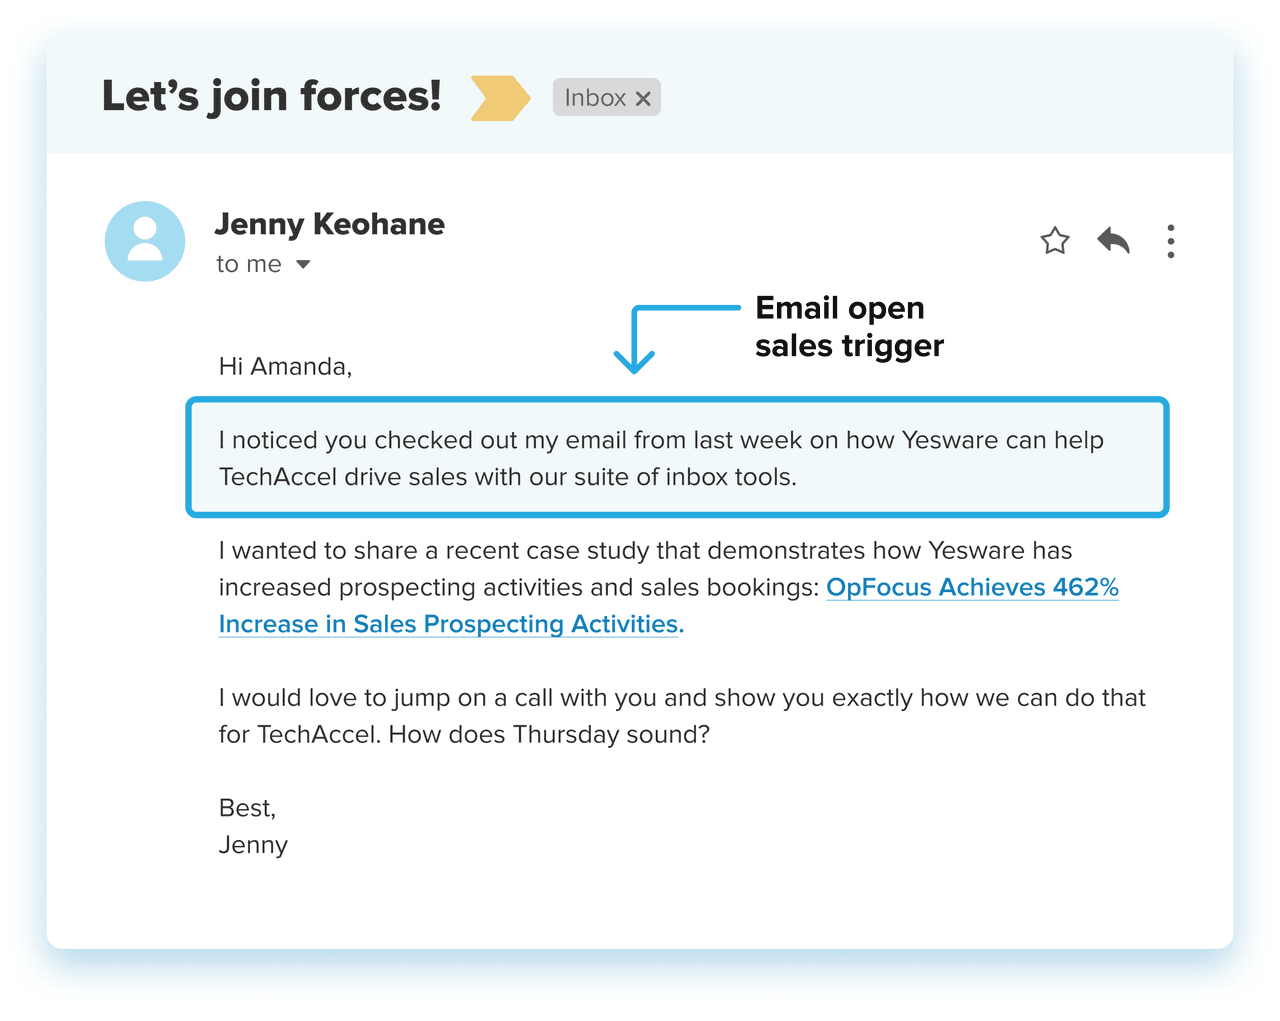Remove the Inbox label with X
The image size is (1280, 1021).
[643, 98]
